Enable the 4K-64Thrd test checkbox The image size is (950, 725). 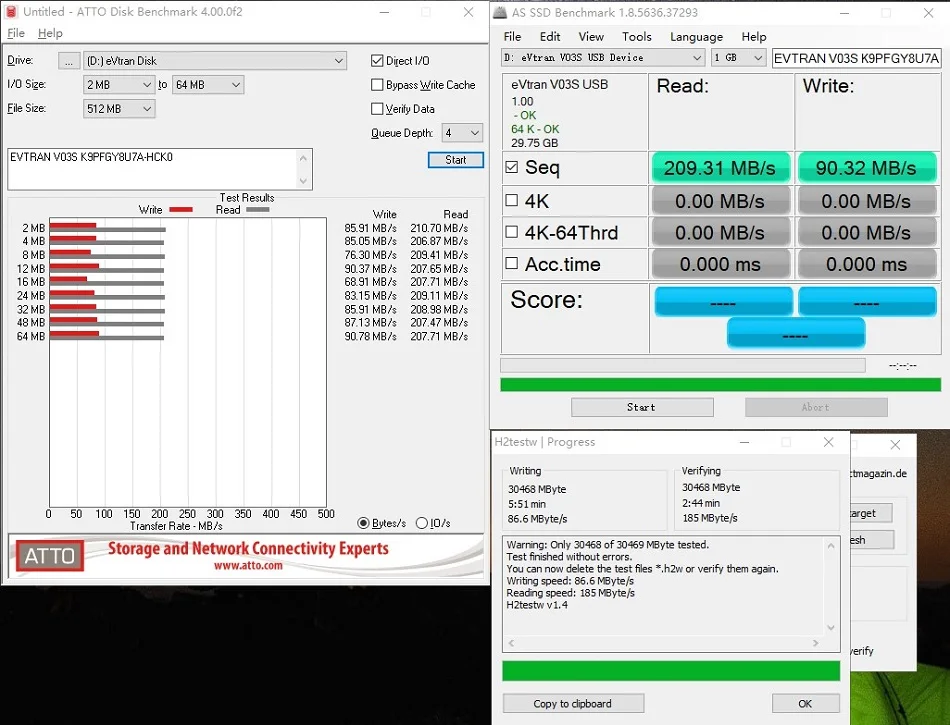511,231
